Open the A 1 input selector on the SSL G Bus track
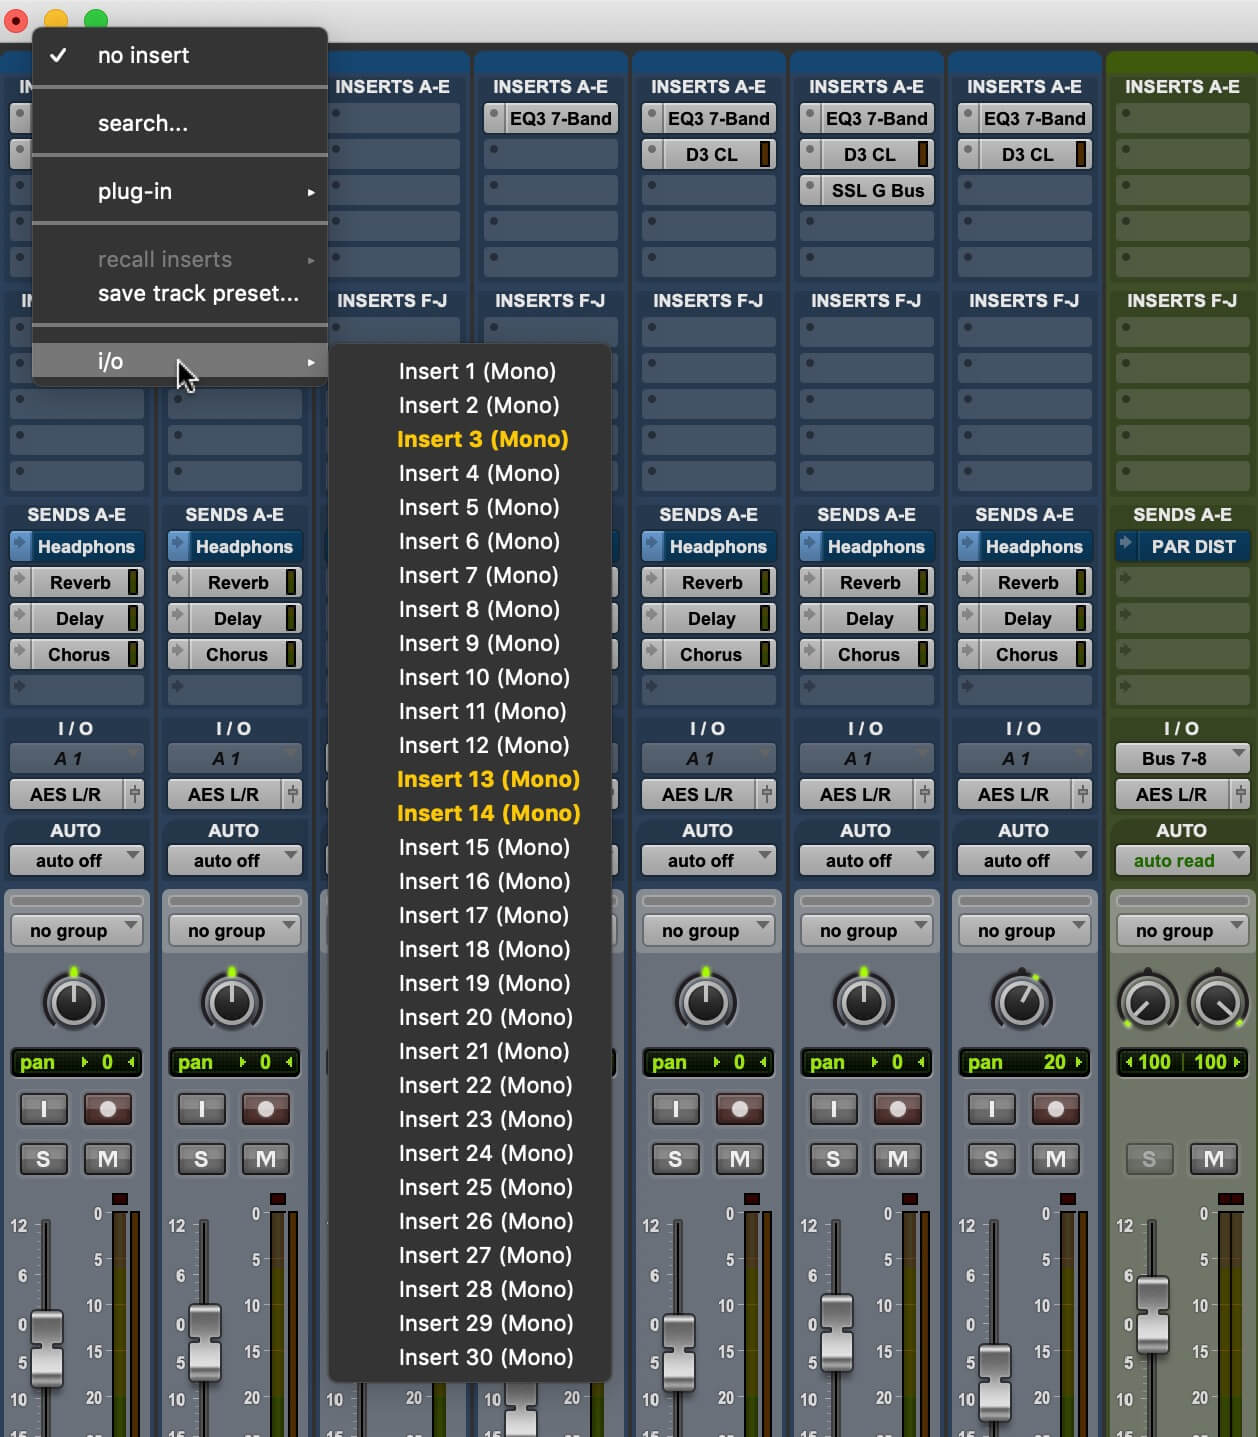The height and width of the screenshot is (1437, 1258). coord(866,758)
